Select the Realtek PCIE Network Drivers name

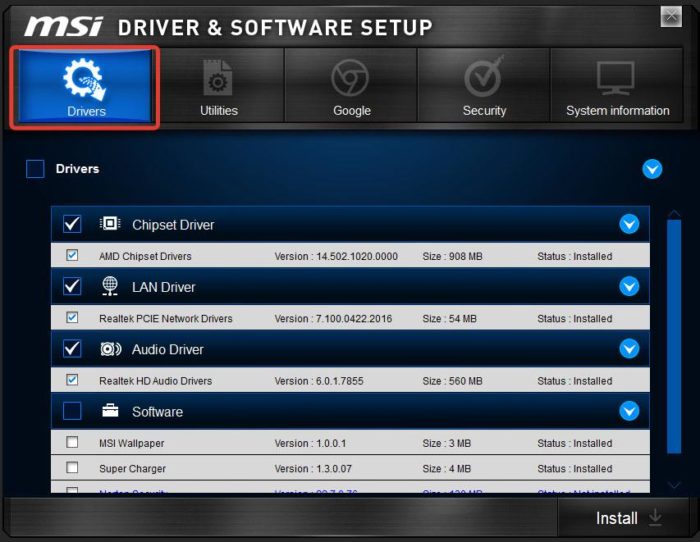coord(166,319)
